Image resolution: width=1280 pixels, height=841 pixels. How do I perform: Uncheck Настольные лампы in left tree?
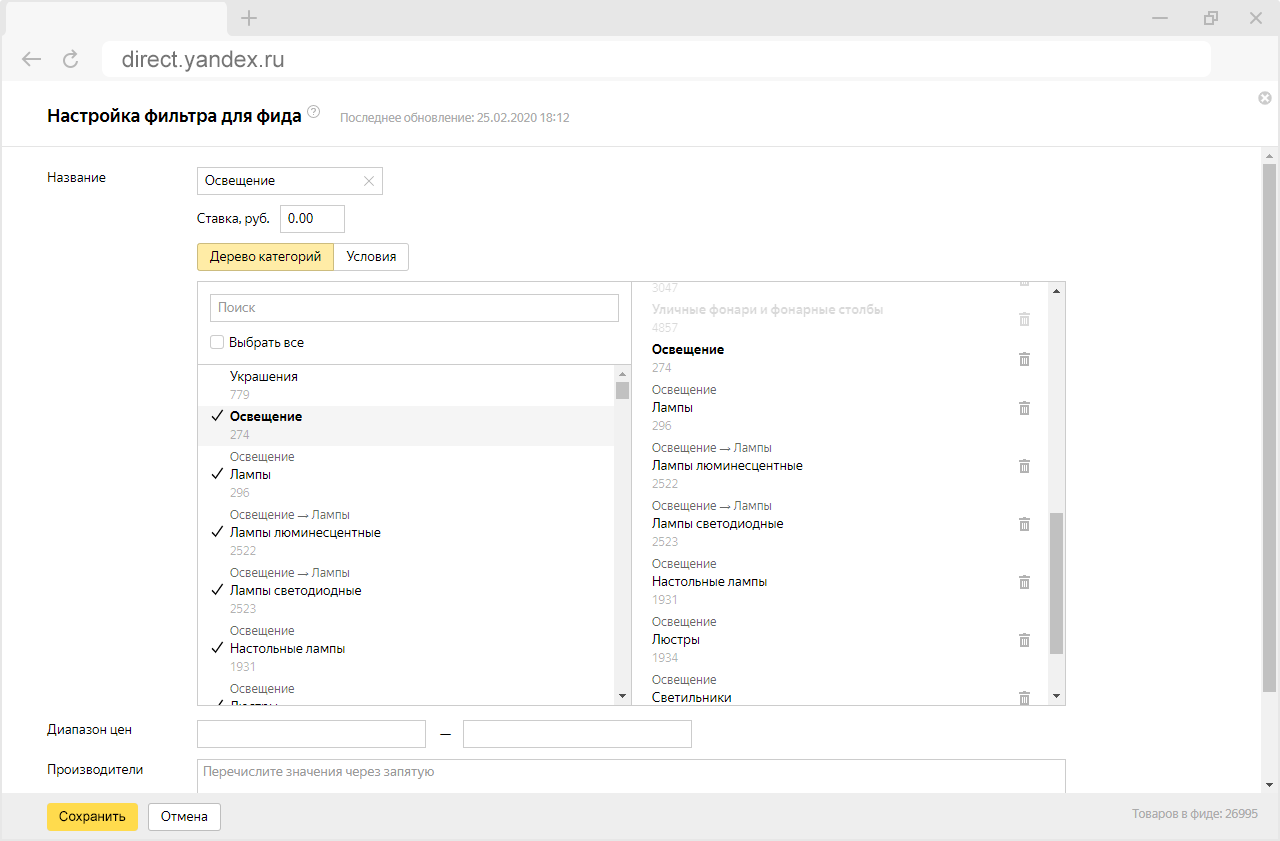coord(217,649)
